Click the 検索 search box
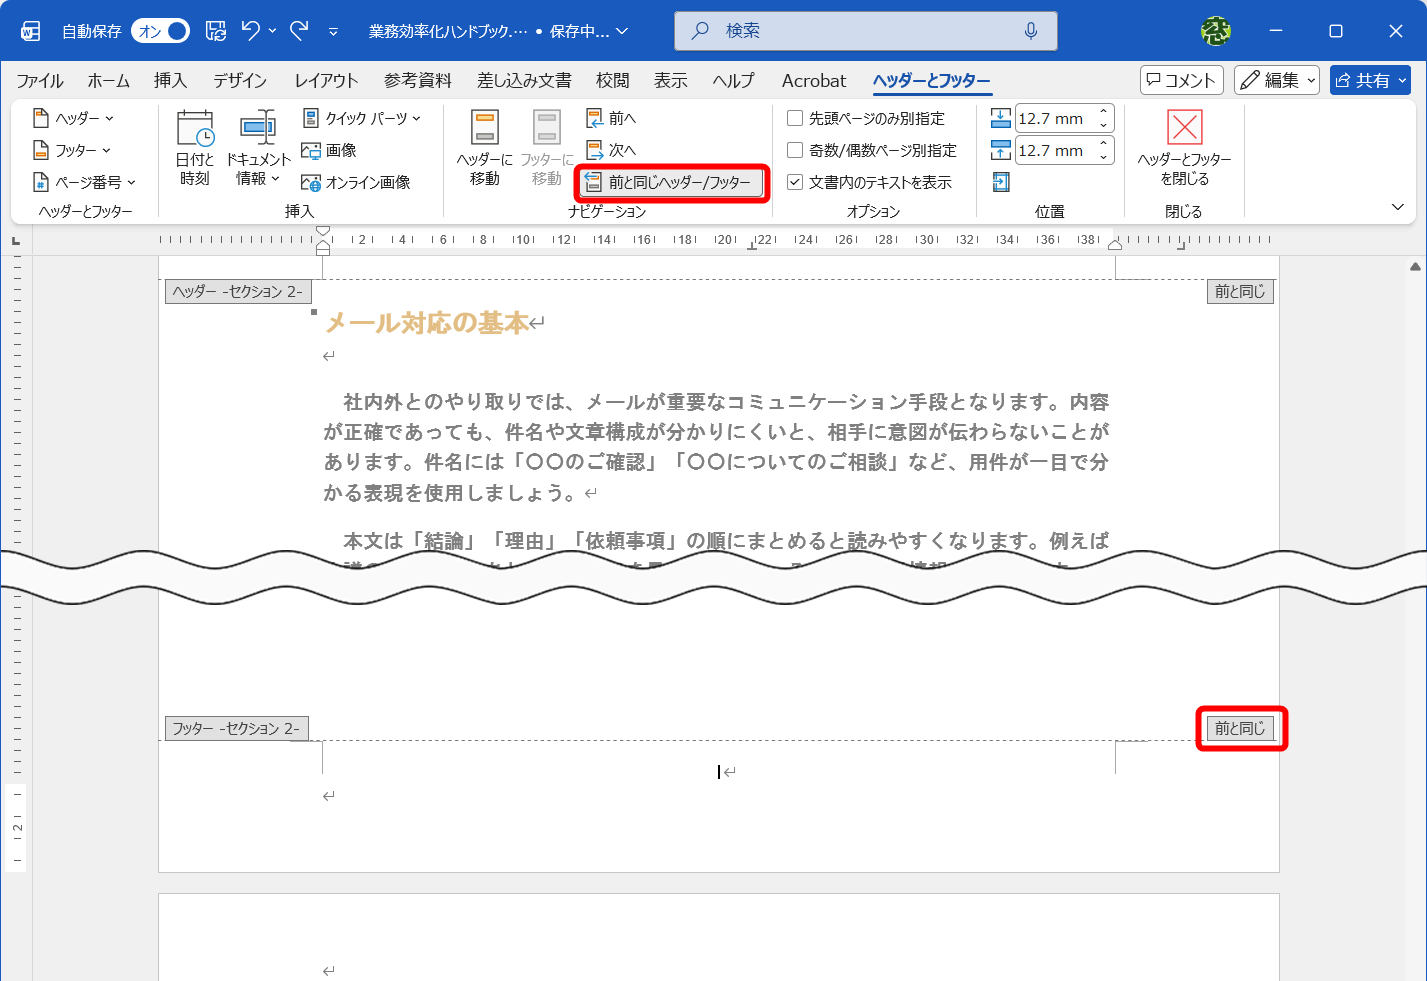 click(866, 31)
